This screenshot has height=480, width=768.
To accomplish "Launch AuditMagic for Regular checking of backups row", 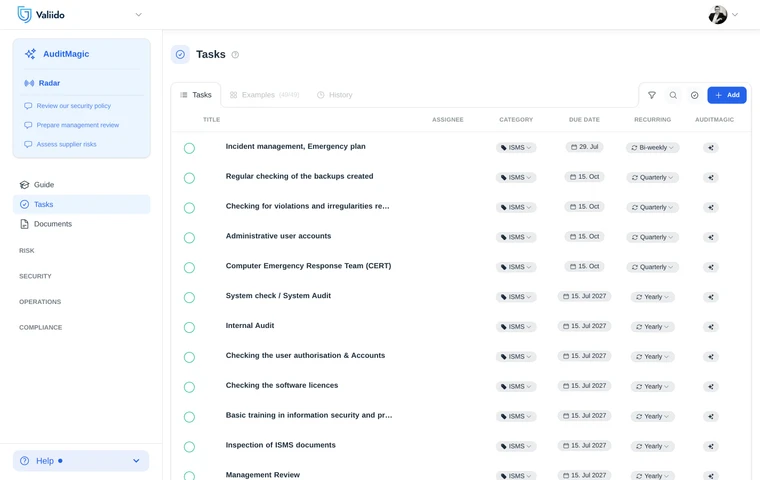I will pyautogui.click(x=711, y=177).
